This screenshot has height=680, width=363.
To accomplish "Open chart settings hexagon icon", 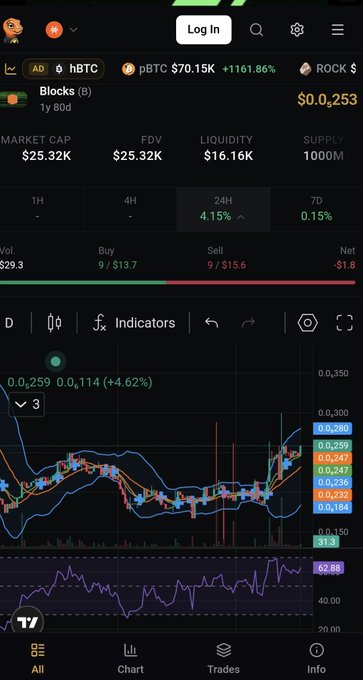I will coord(307,323).
